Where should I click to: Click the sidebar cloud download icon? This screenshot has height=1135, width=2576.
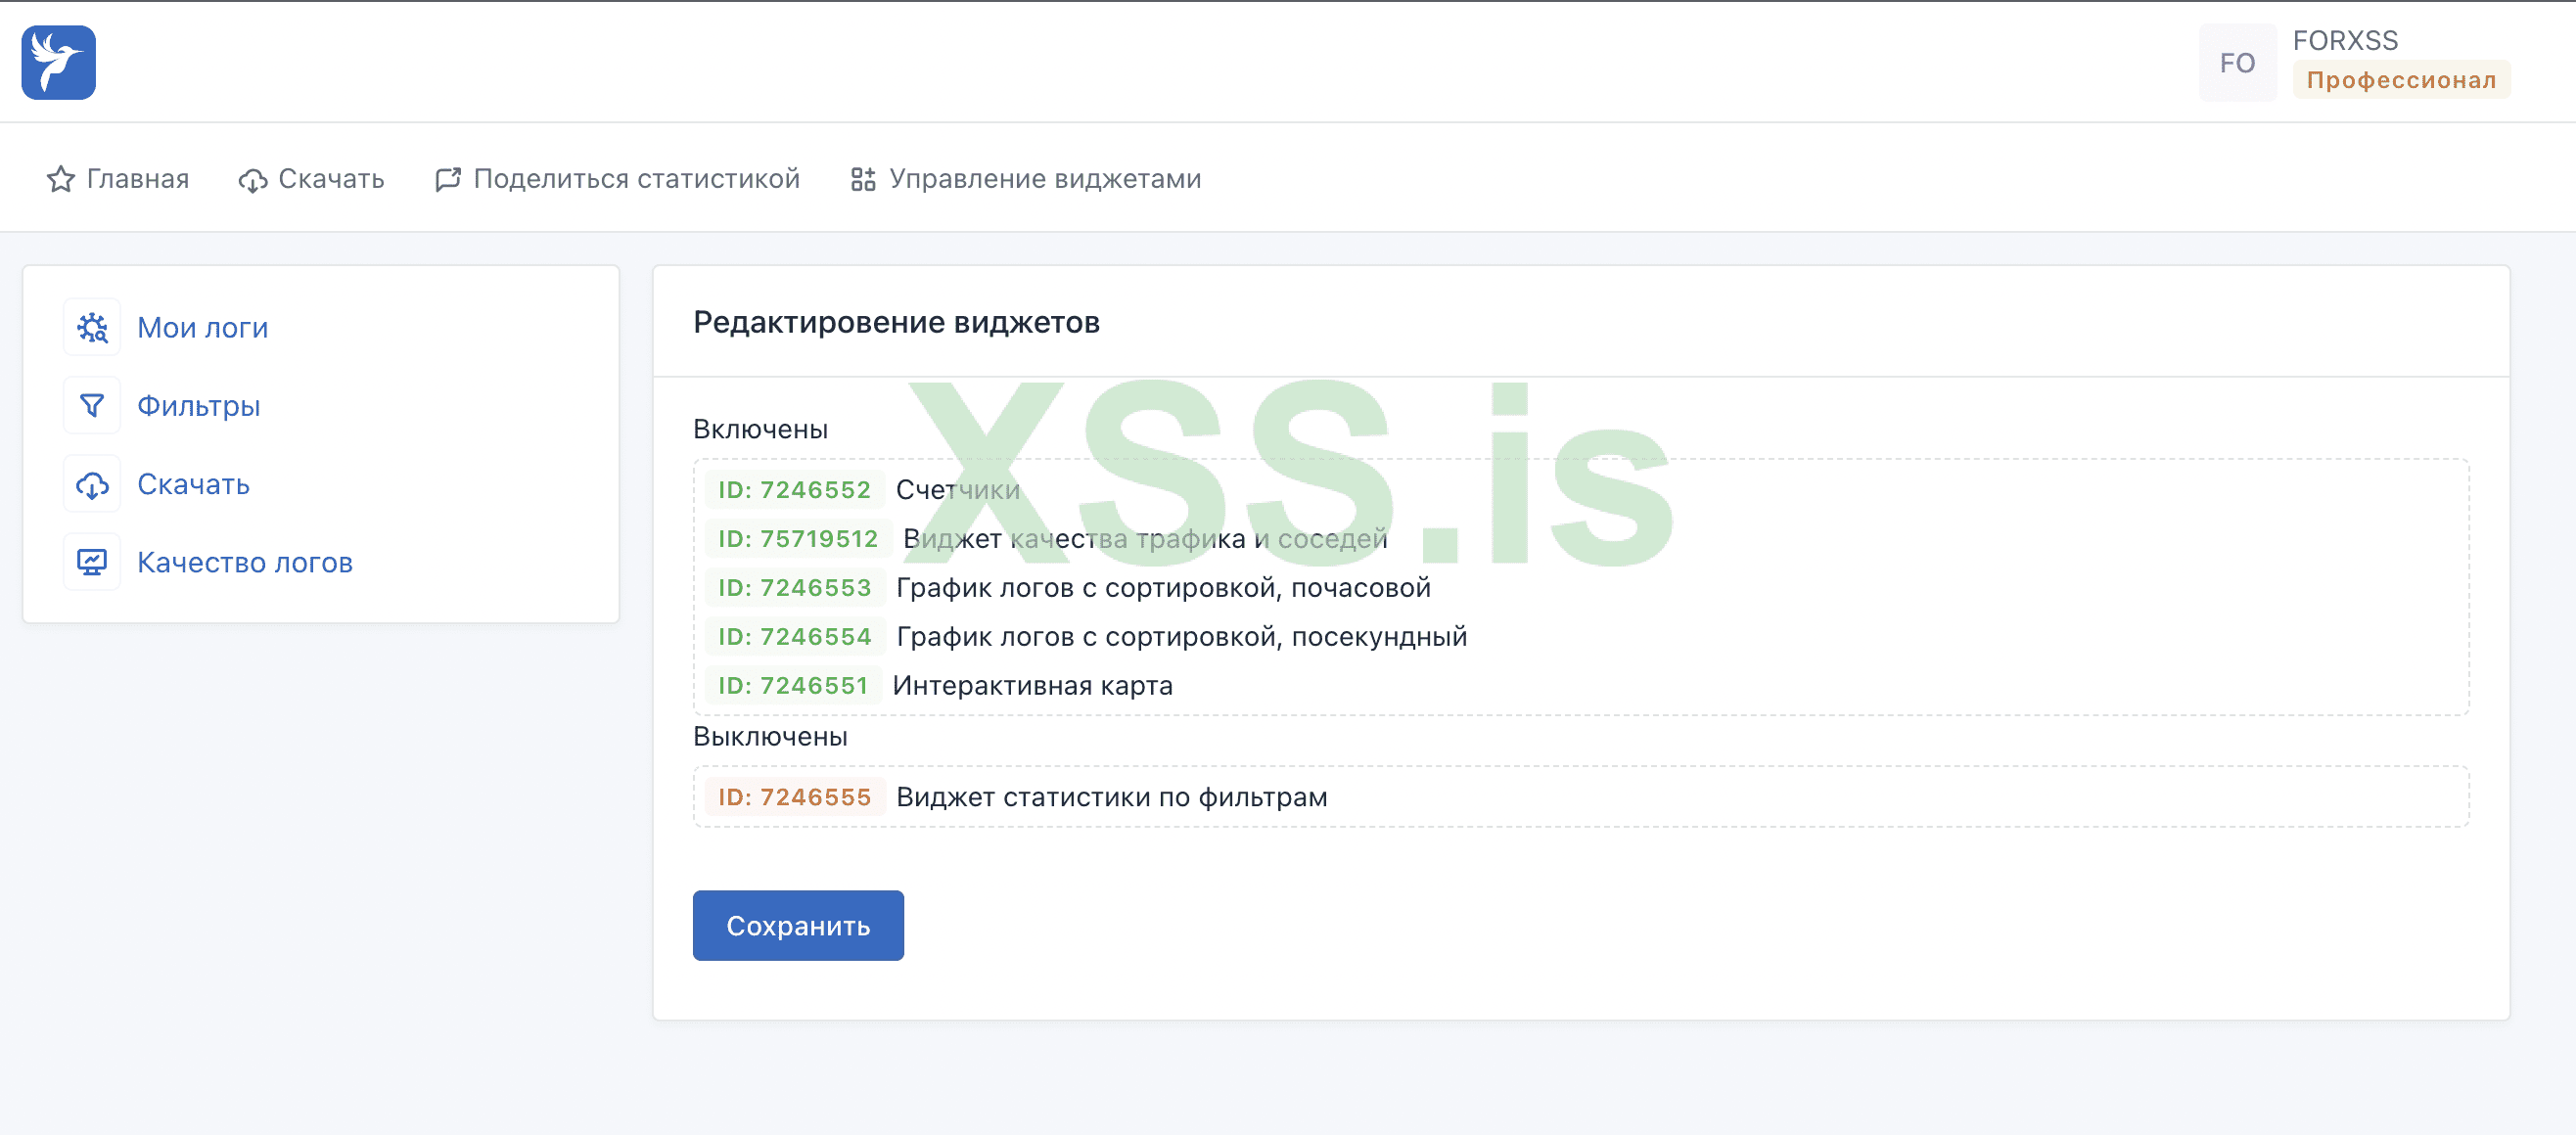pyautogui.click(x=92, y=484)
